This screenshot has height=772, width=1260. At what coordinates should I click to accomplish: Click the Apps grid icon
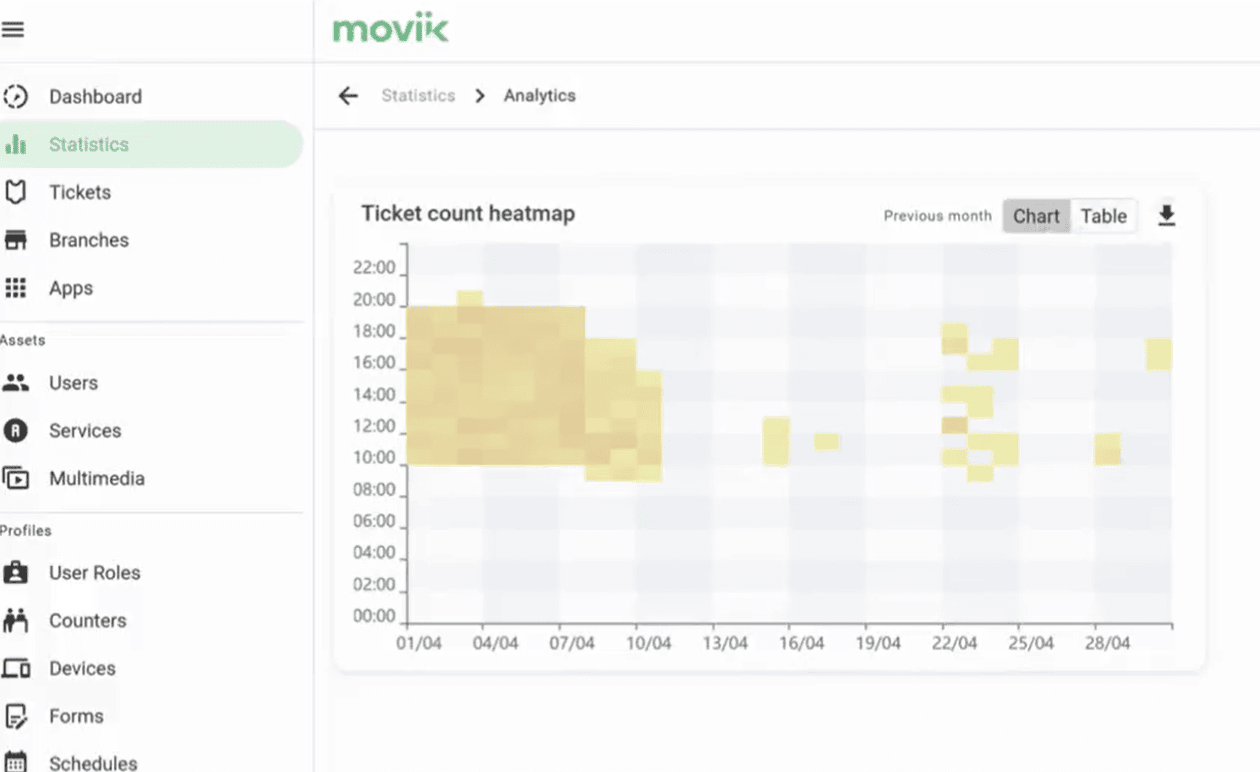tap(17, 288)
